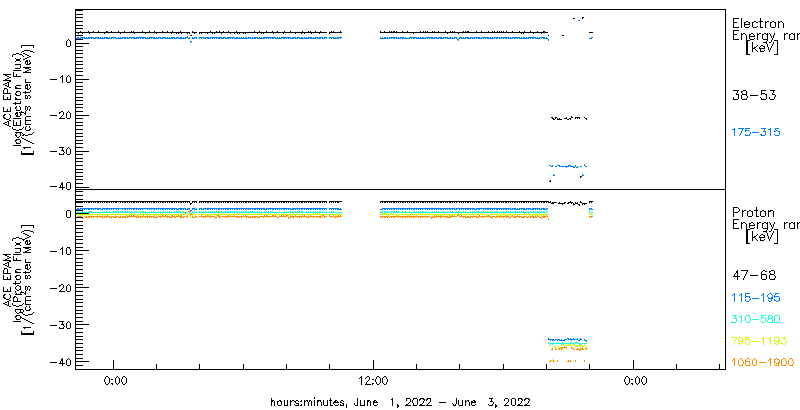Click the -40 tick label on proton plot
Screen dimensions: 800x410
point(59,362)
